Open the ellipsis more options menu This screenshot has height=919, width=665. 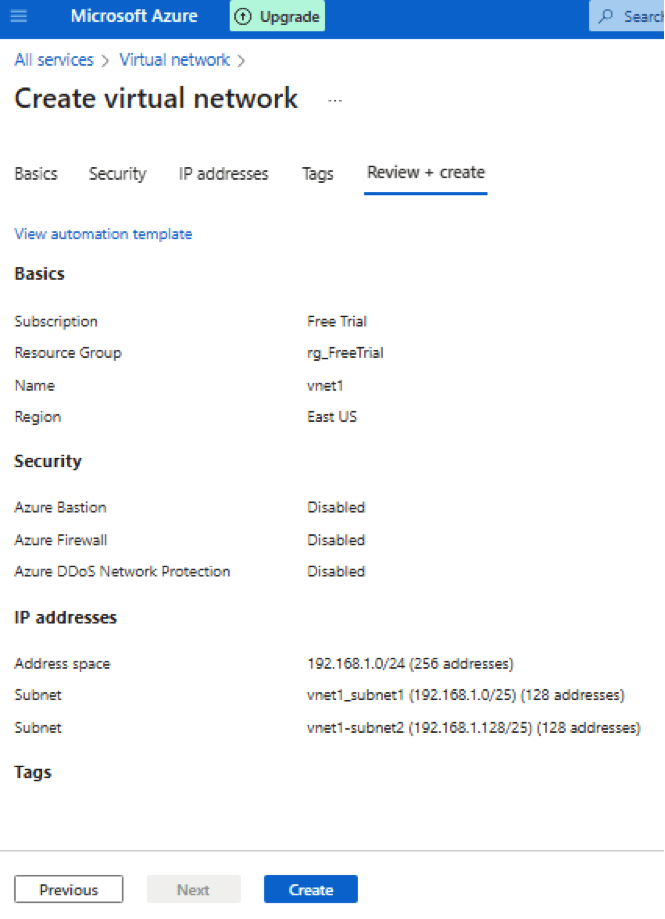(335, 100)
